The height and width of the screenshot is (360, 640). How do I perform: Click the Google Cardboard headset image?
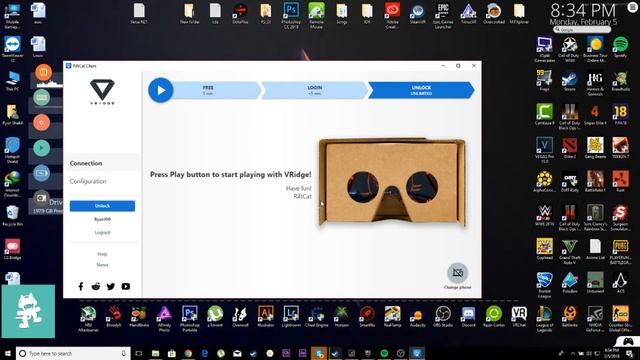tap(392, 182)
